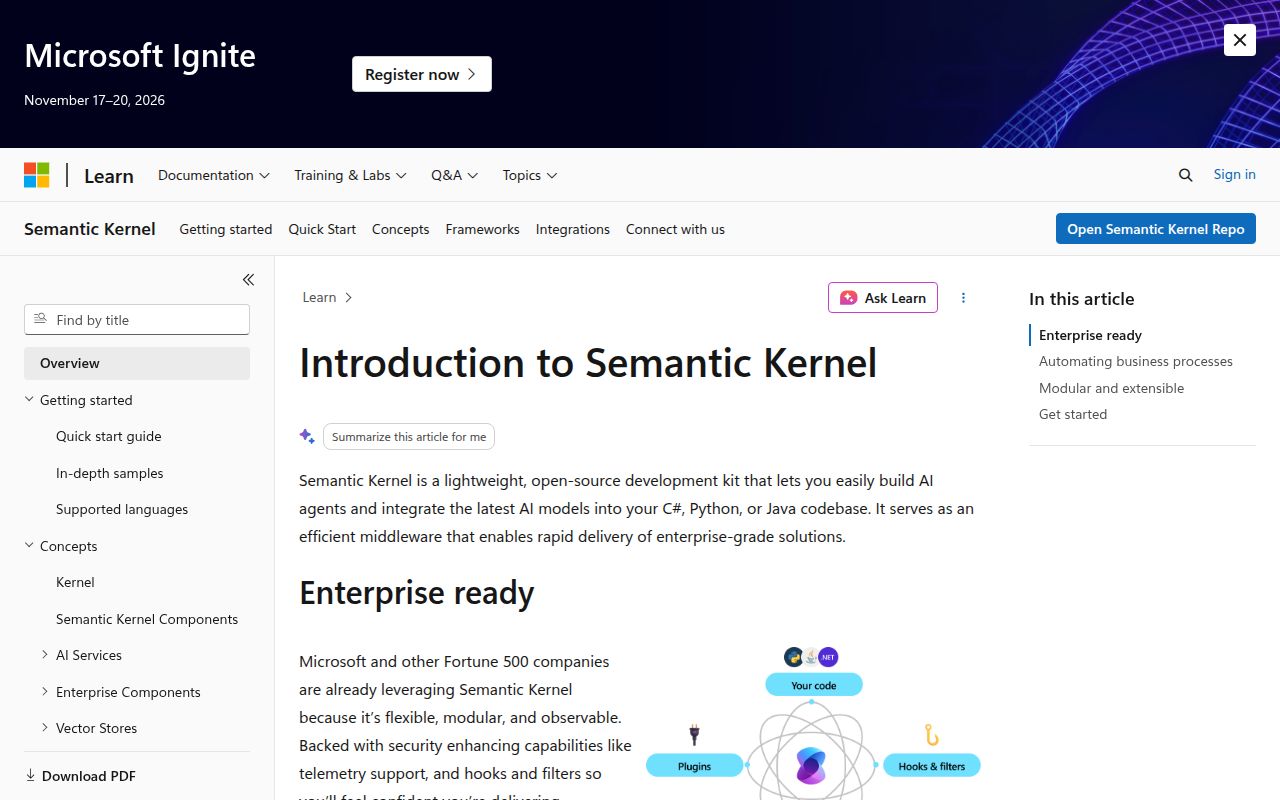Open the Topics dropdown

[530, 175]
